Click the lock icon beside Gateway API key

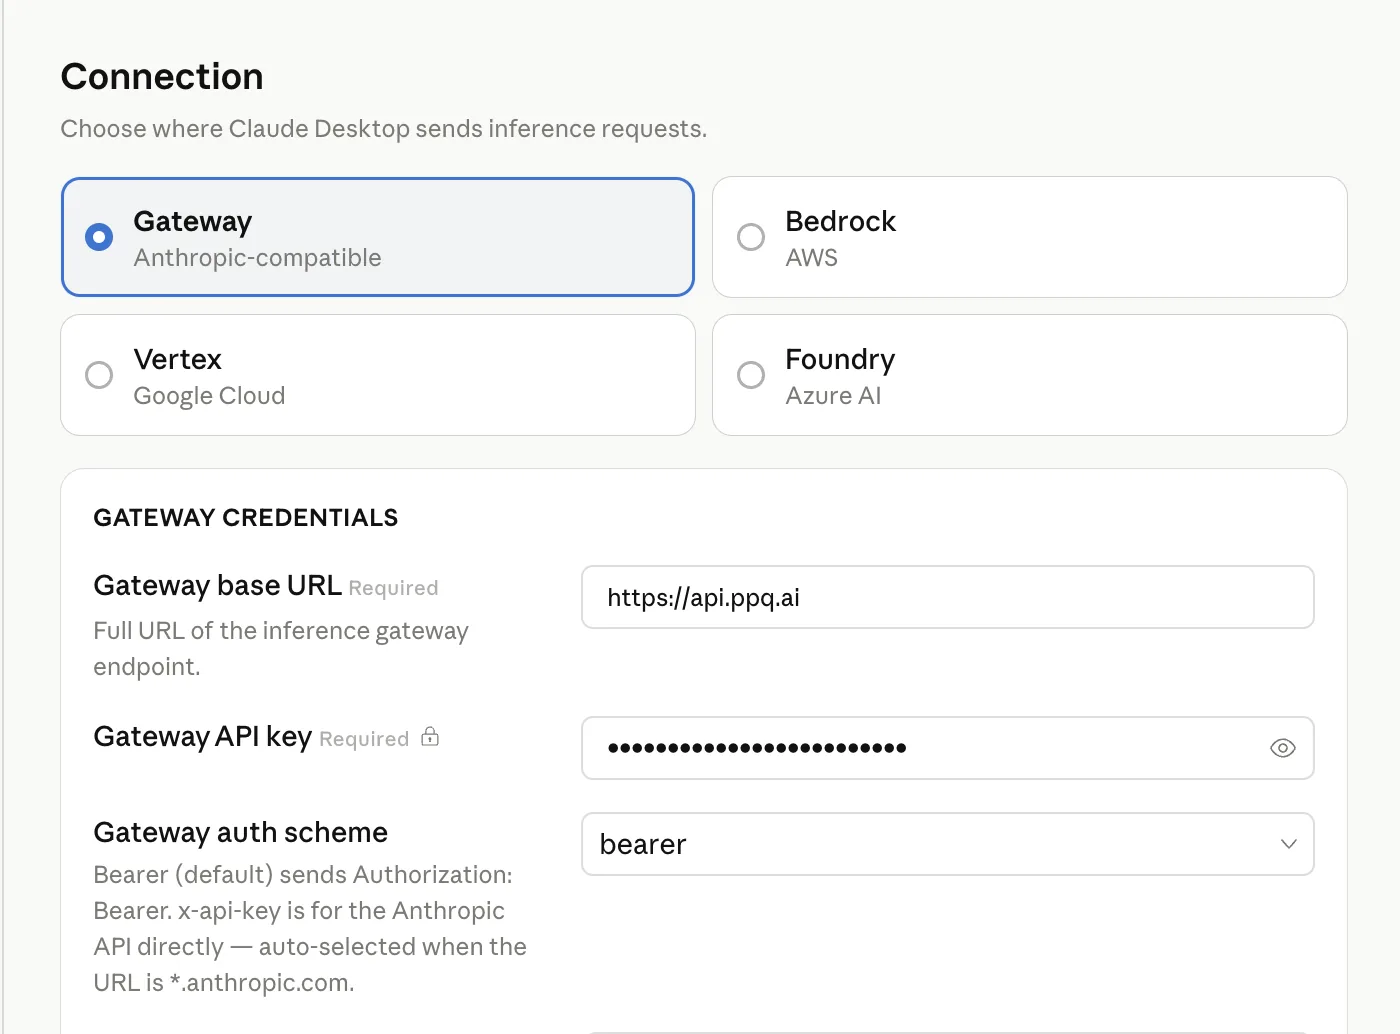429,736
